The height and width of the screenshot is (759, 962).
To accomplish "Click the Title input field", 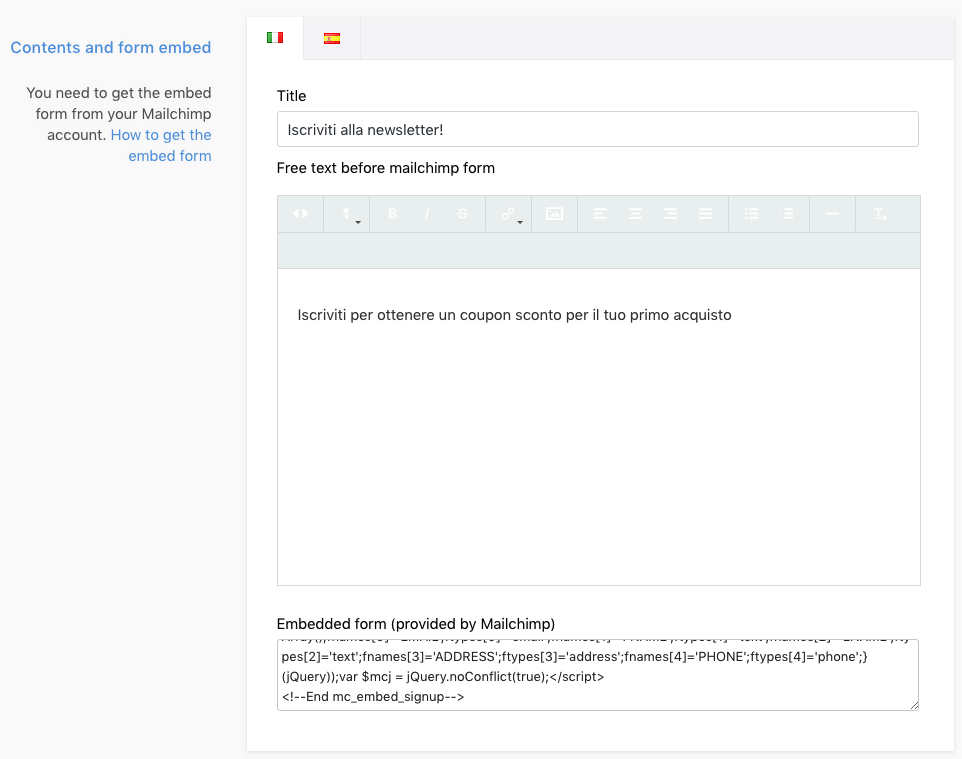I will pyautogui.click(x=598, y=129).
